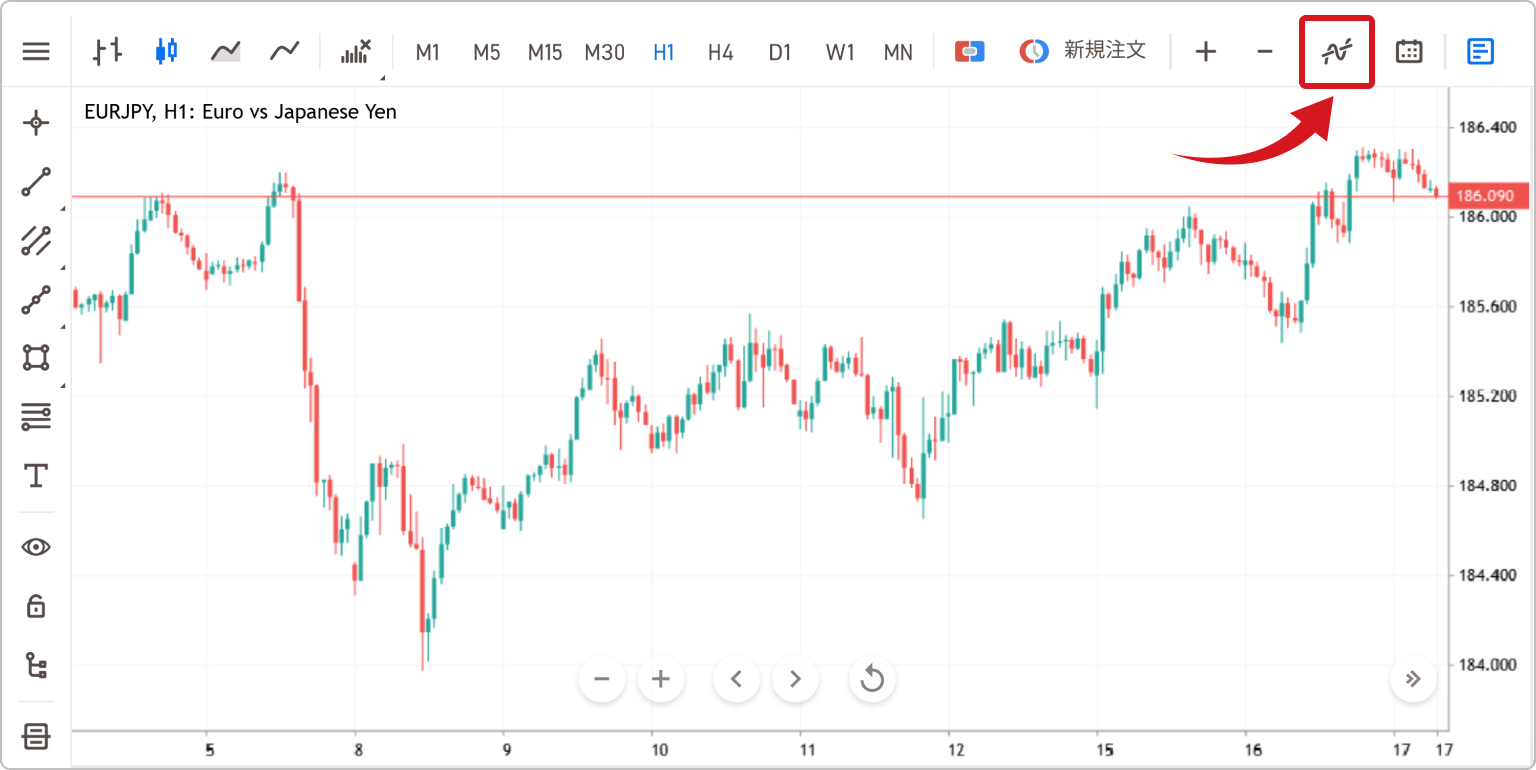Switch to D1 timeframe

(x=779, y=52)
